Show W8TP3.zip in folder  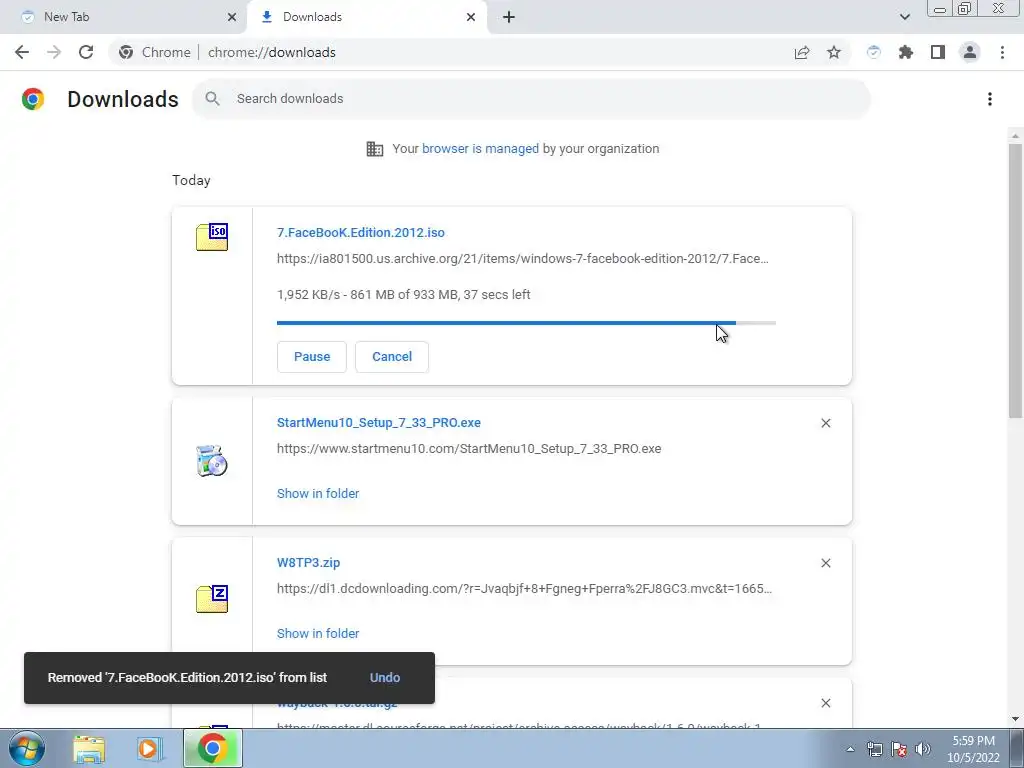(318, 633)
